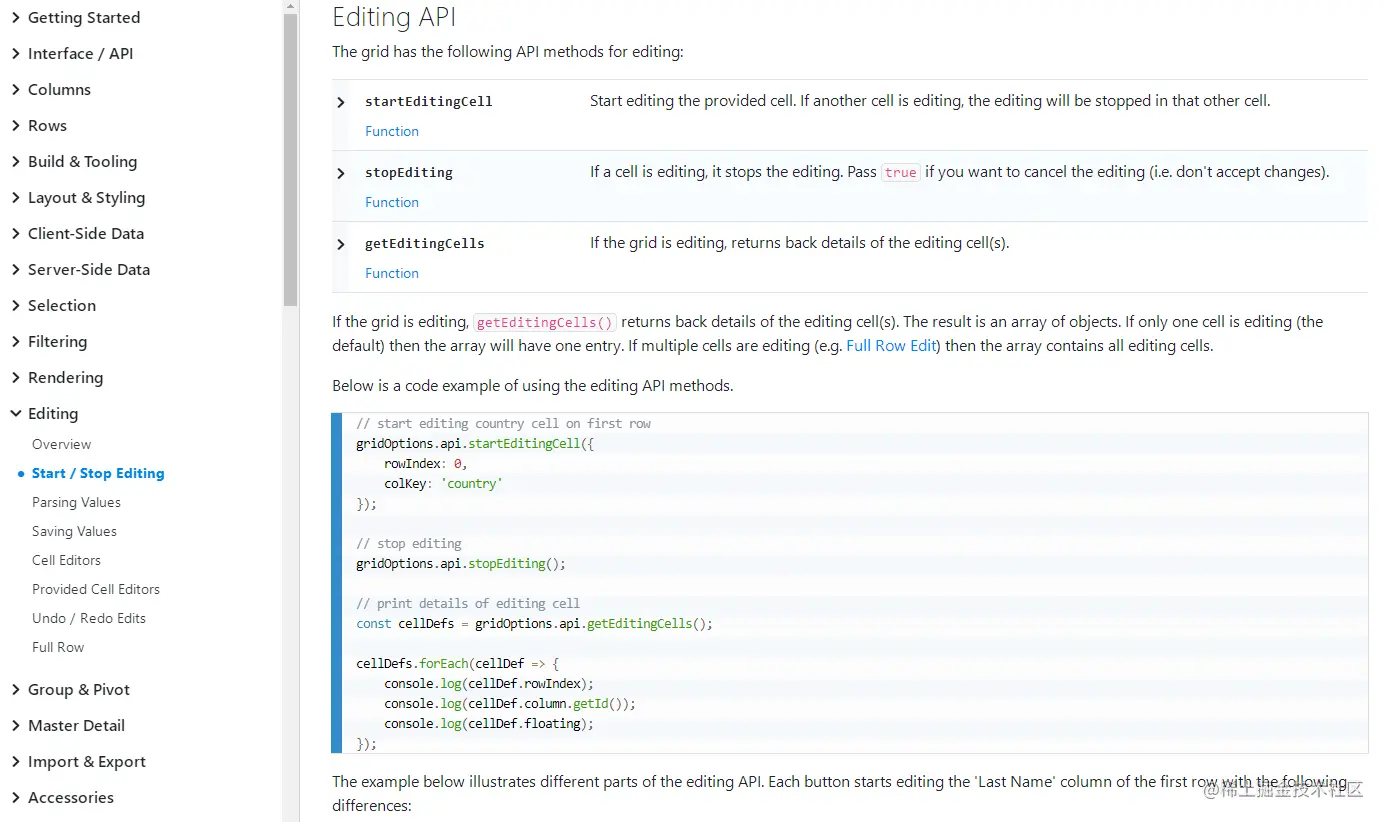This screenshot has width=1386, height=822.
Task: Expand the Selection section chevron
Action: (x=16, y=306)
